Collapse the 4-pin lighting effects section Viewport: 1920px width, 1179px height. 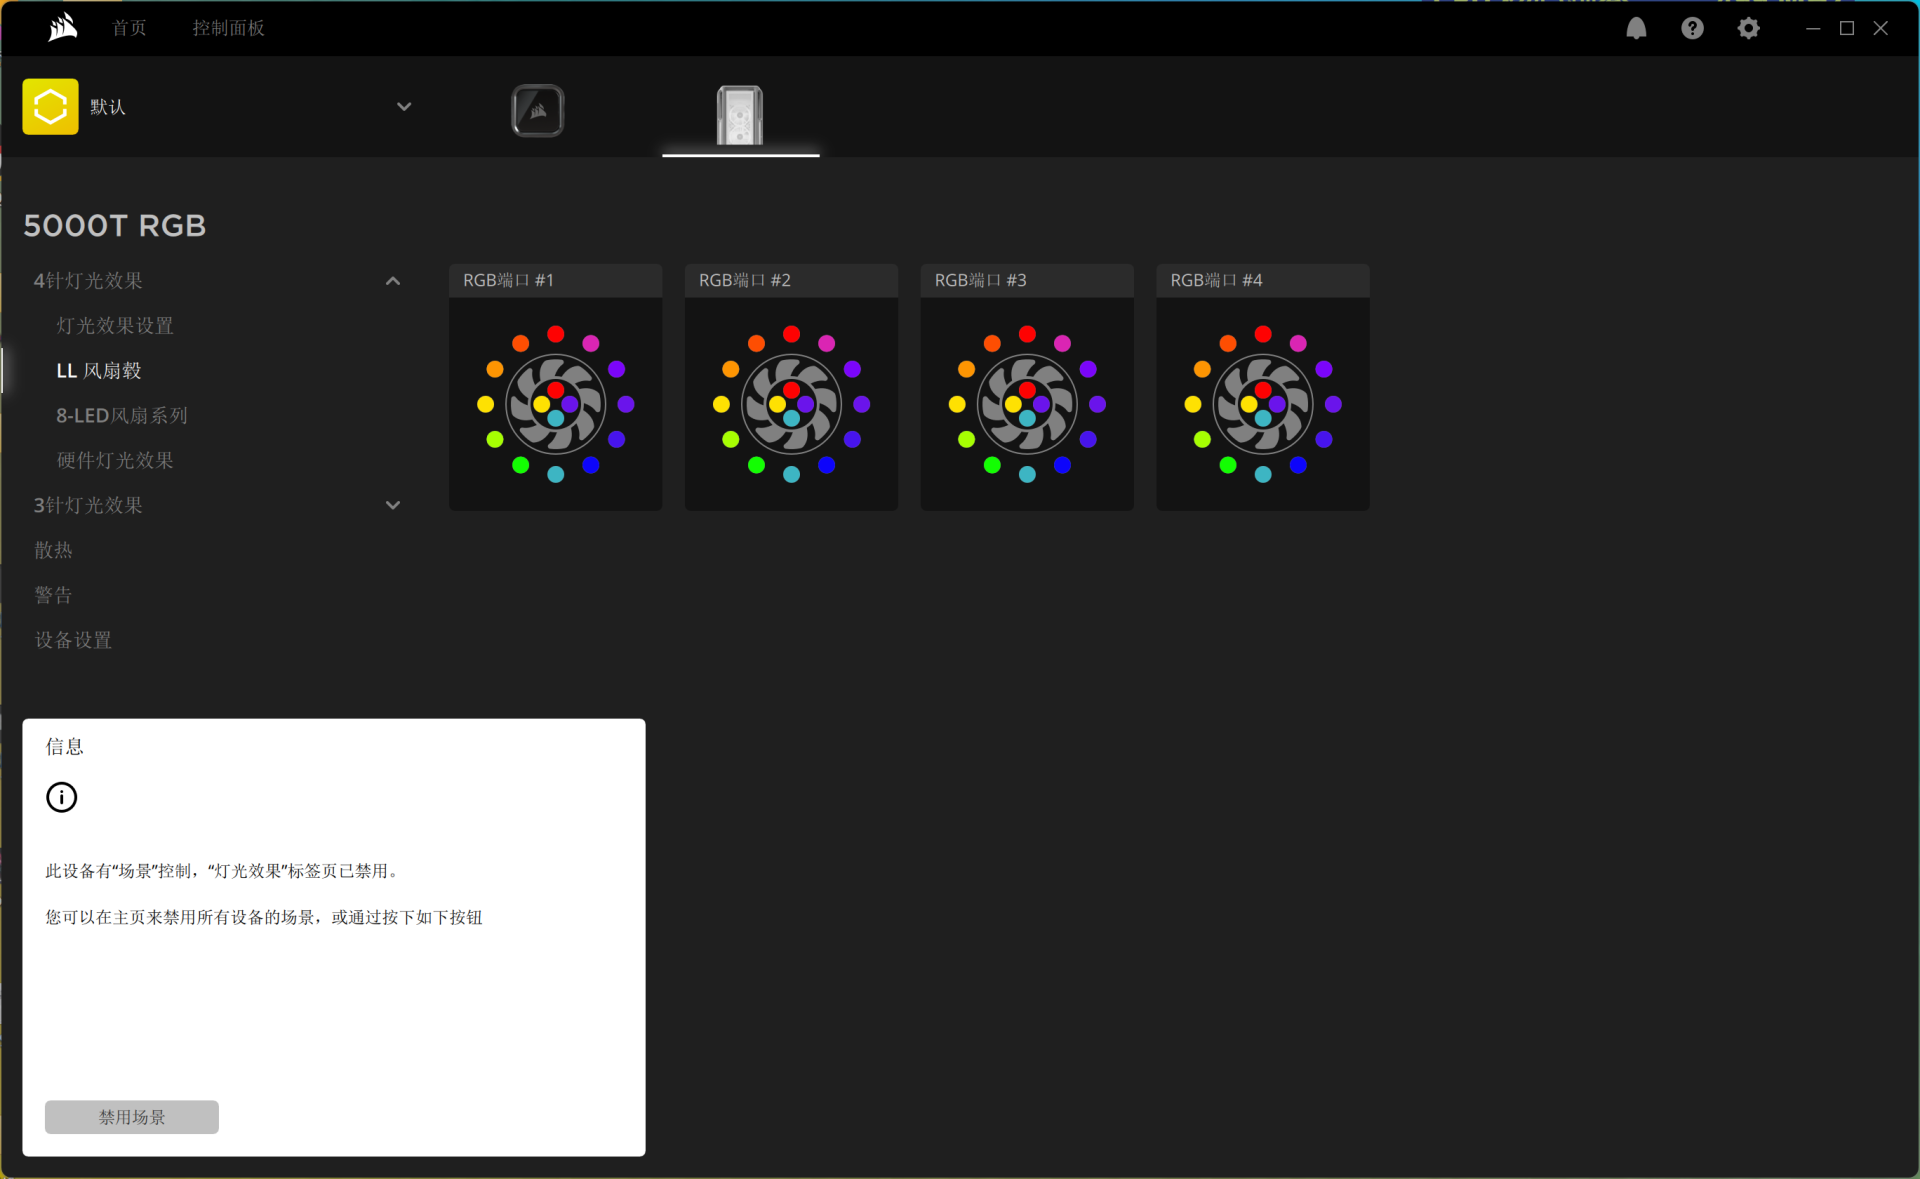pyautogui.click(x=393, y=281)
